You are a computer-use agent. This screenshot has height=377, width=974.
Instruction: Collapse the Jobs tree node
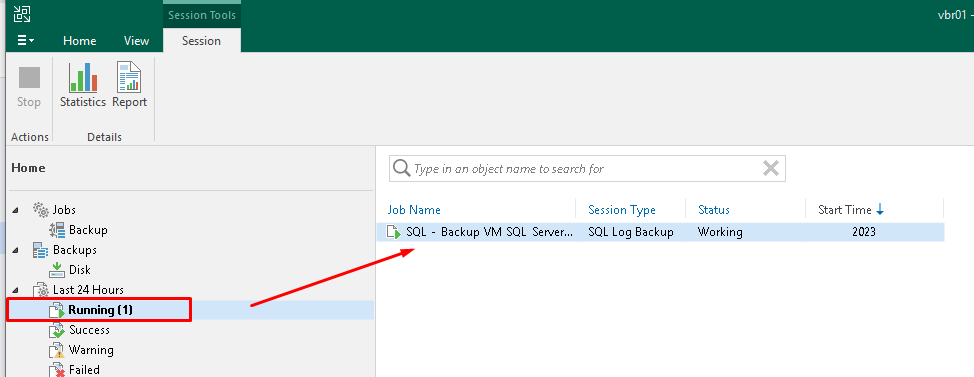click(x=15, y=211)
